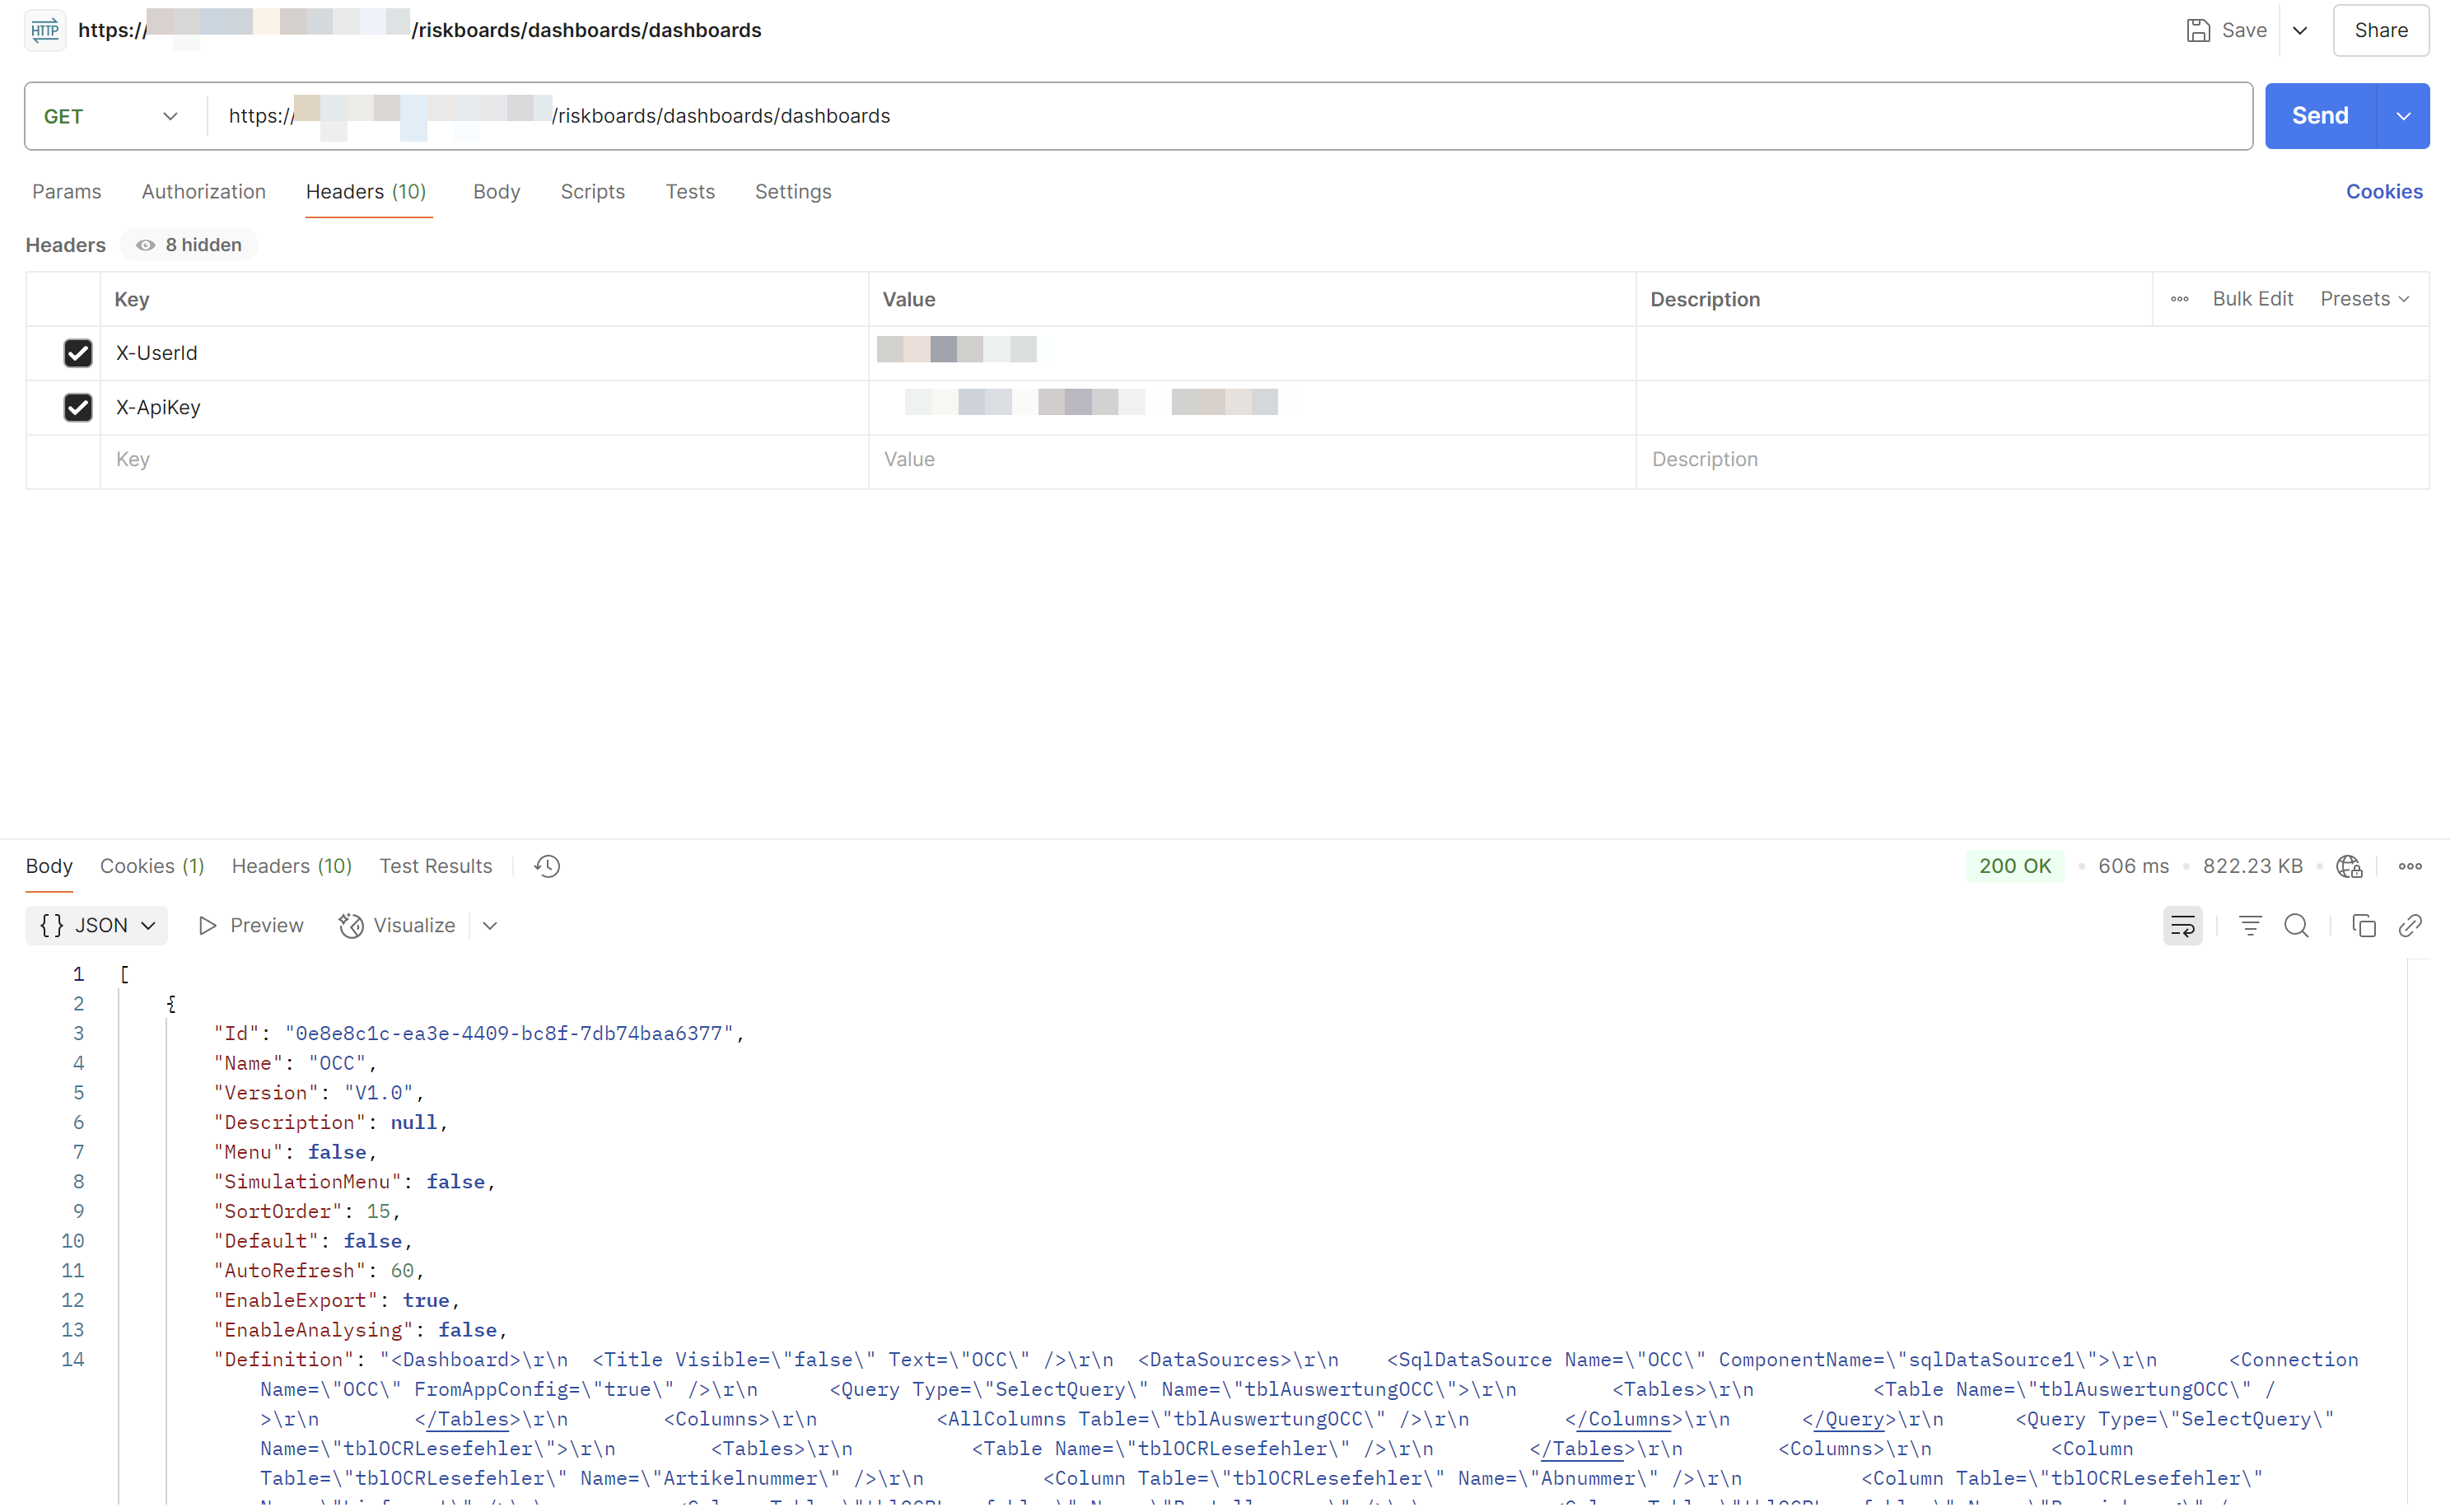Toggle word wrap icon in response
Screen dimensions: 2450x1512
[x=2182, y=926]
